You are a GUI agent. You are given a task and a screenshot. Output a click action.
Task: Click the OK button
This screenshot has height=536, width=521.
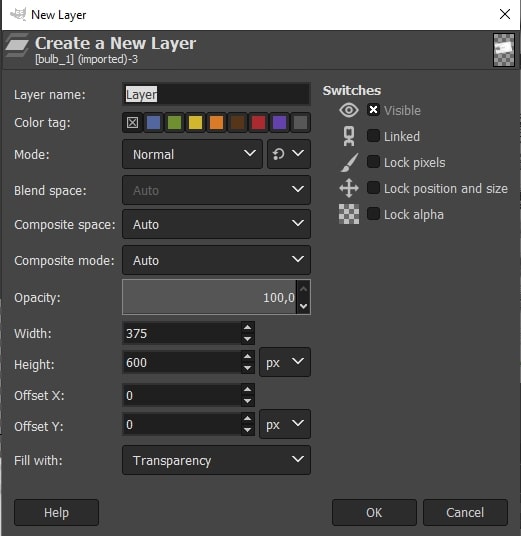tap(374, 512)
